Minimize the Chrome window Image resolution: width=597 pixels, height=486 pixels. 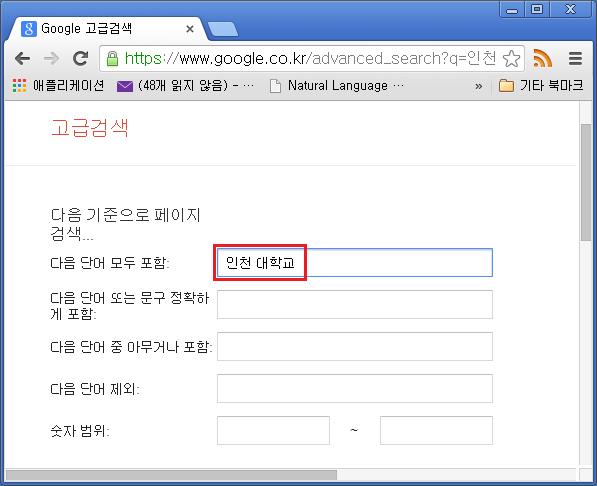pyautogui.click(x=512, y=9)
